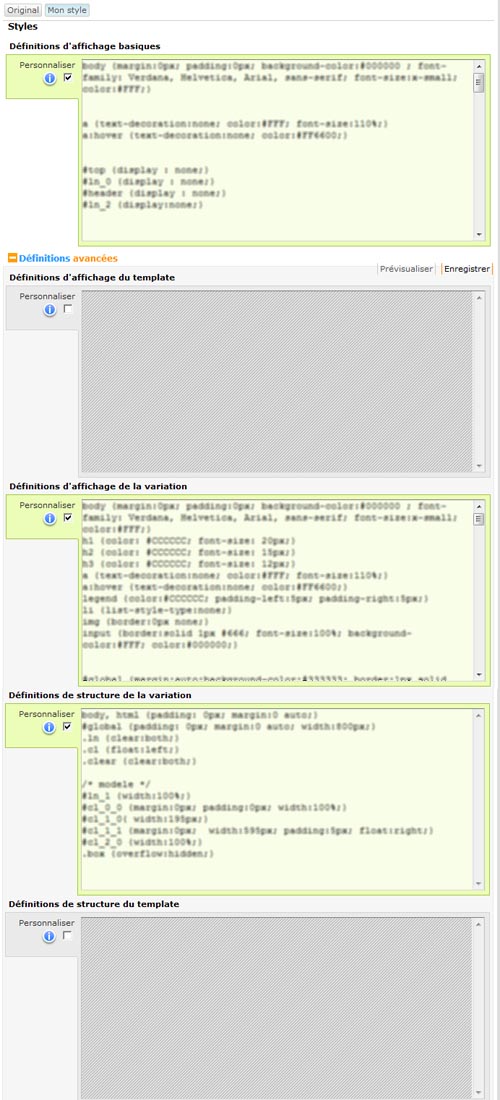Select the Mon style tab
Screen dimensions: 500x1100
tap(67, 11)
